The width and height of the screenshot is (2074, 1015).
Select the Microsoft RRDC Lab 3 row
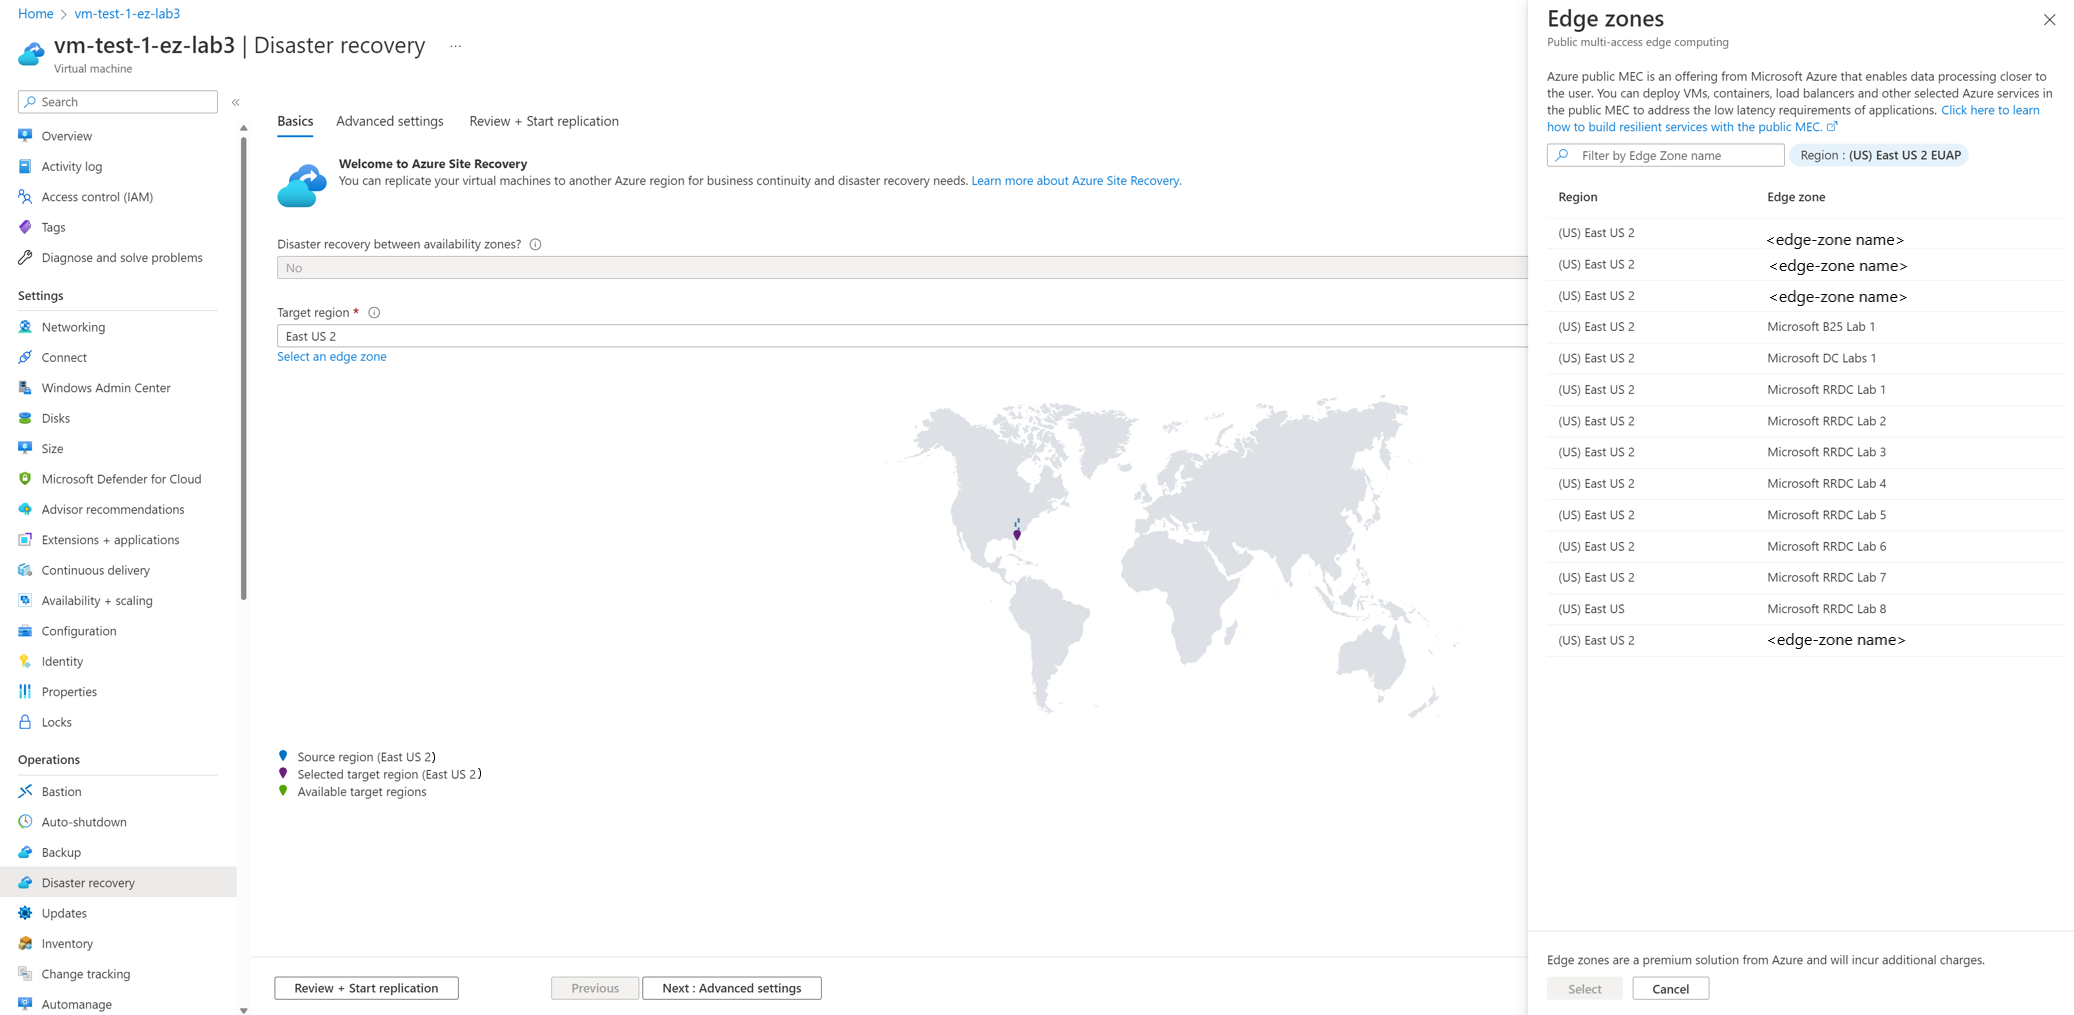[1805, 452]
